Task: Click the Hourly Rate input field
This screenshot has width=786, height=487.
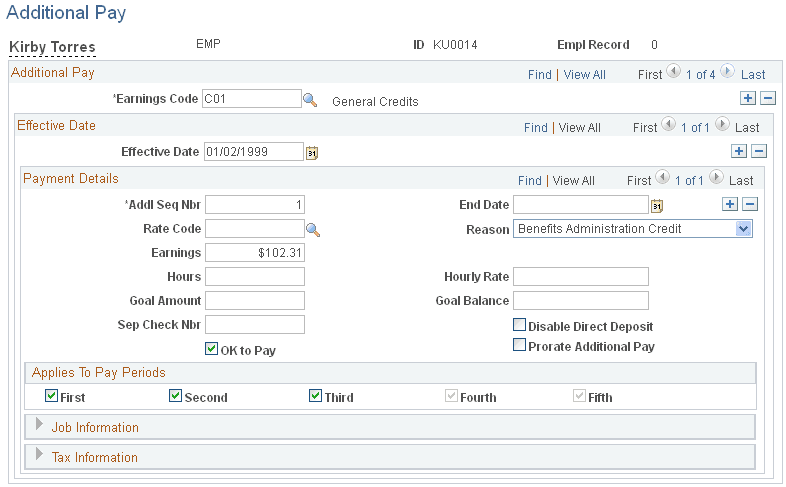Action: [x=580, y=277]
